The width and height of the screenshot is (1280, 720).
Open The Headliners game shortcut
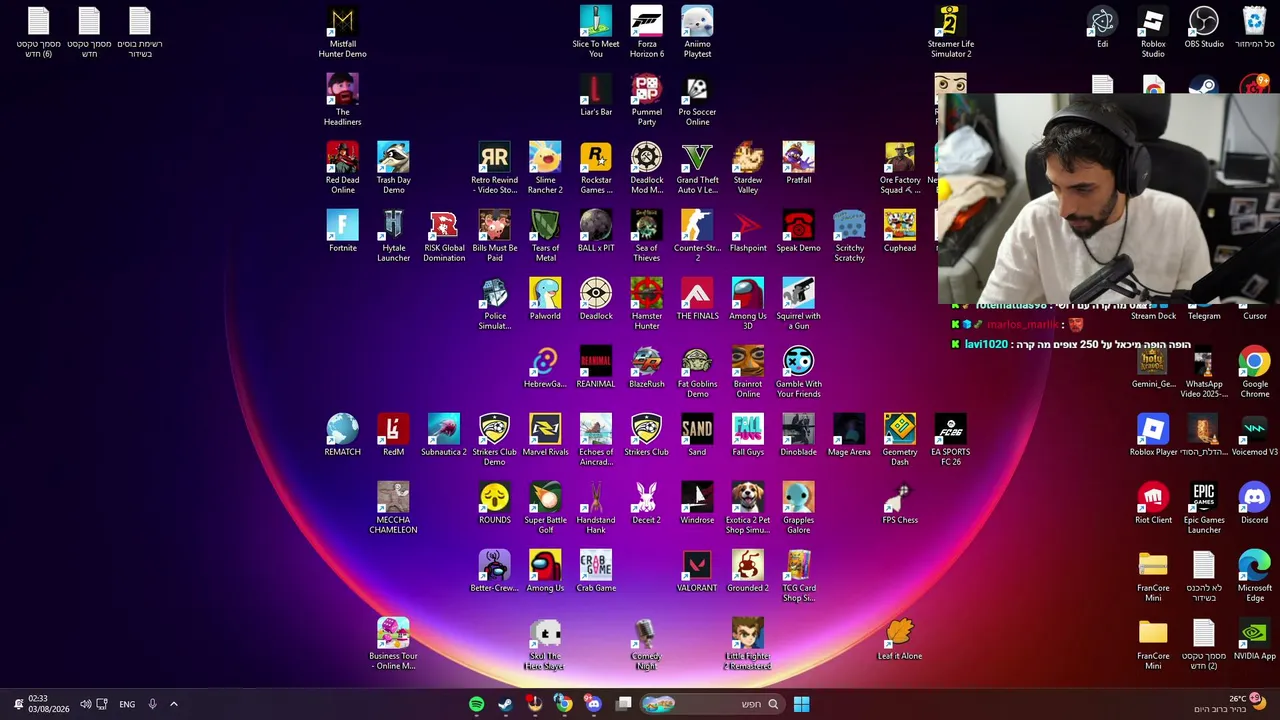pos(342,100)
